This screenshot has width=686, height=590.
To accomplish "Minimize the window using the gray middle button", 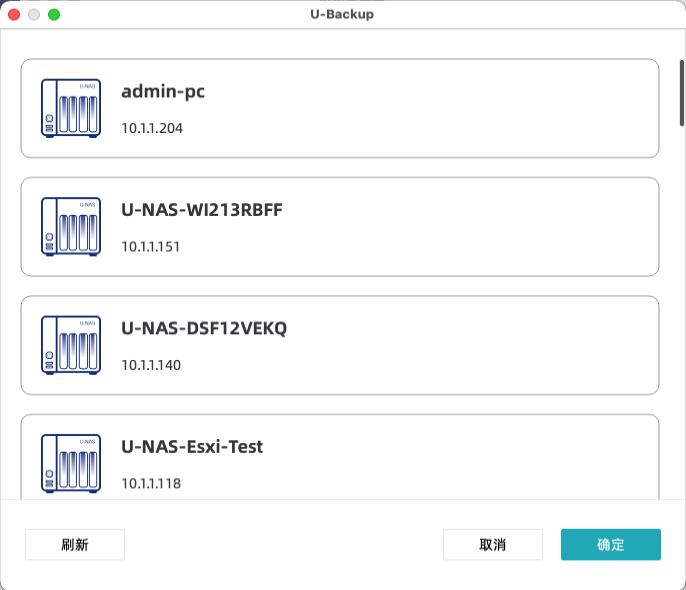I will click(34, 15).
